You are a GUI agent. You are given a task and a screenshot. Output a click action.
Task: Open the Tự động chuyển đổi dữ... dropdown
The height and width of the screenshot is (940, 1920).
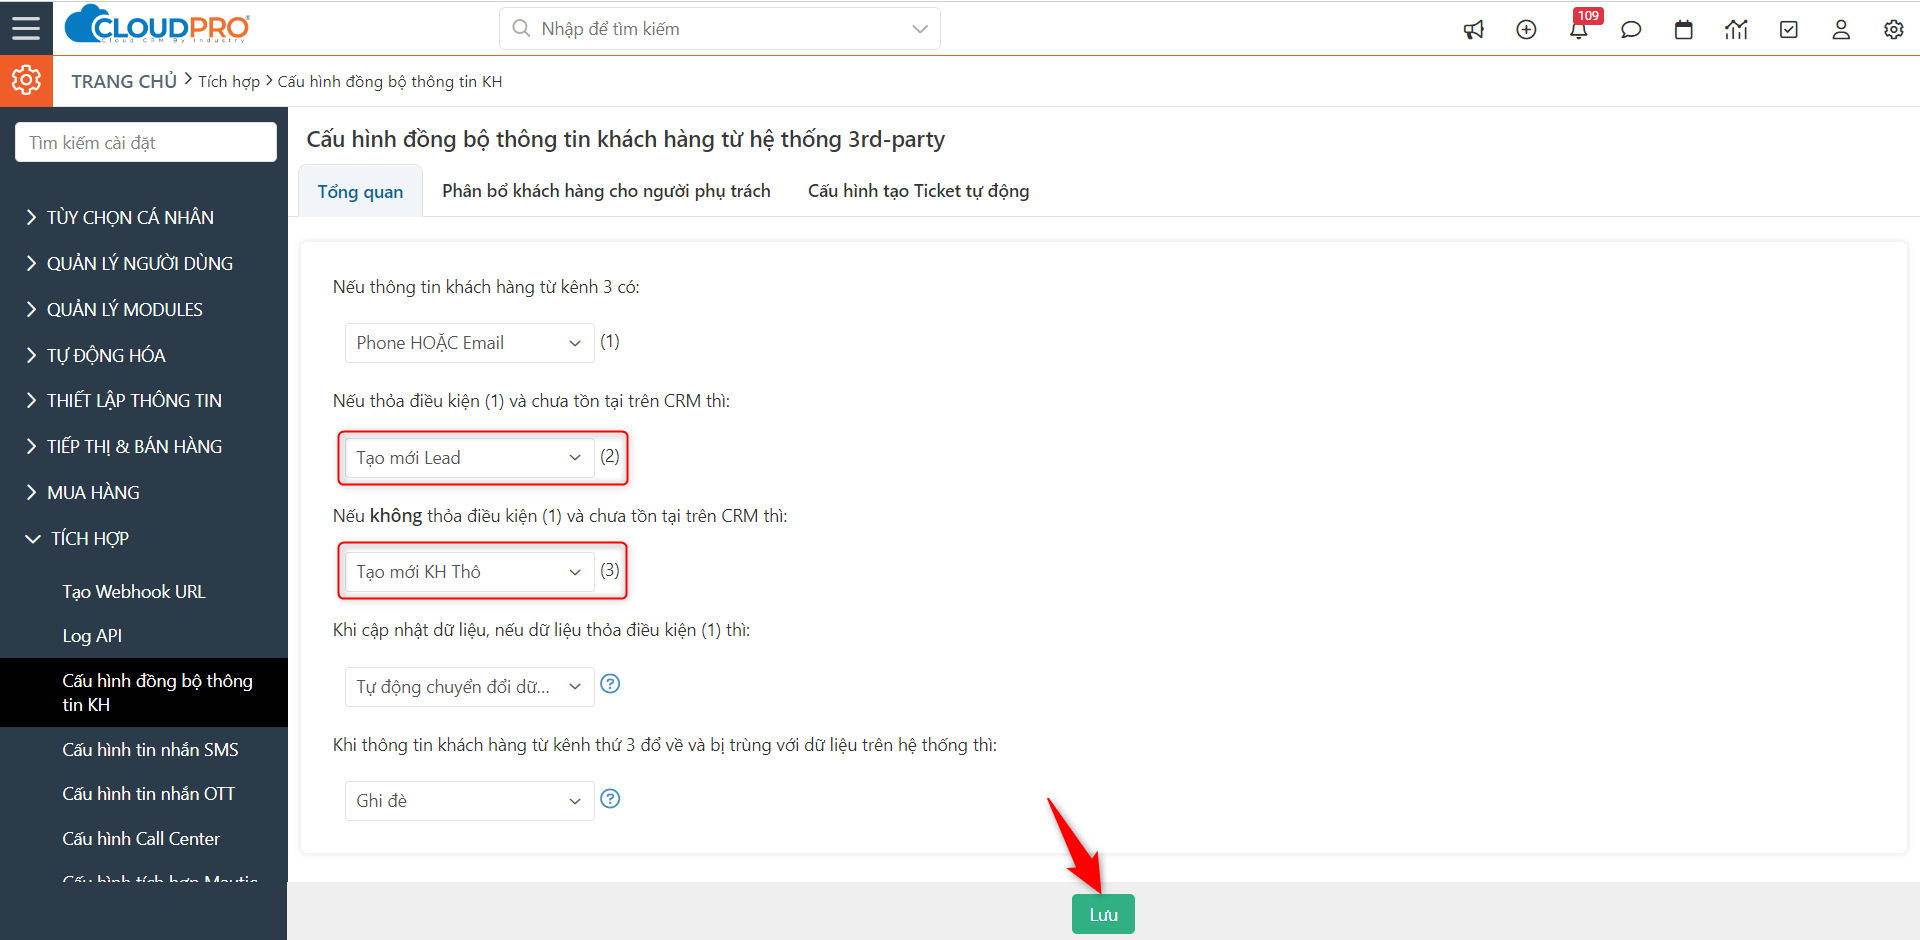click(469, 687)
